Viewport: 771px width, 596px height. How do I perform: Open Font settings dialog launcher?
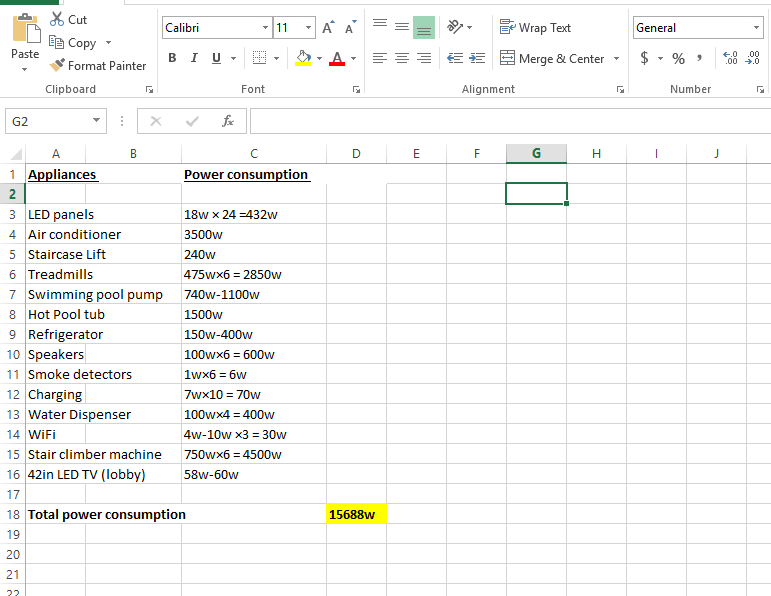click(x=356, y=89)
